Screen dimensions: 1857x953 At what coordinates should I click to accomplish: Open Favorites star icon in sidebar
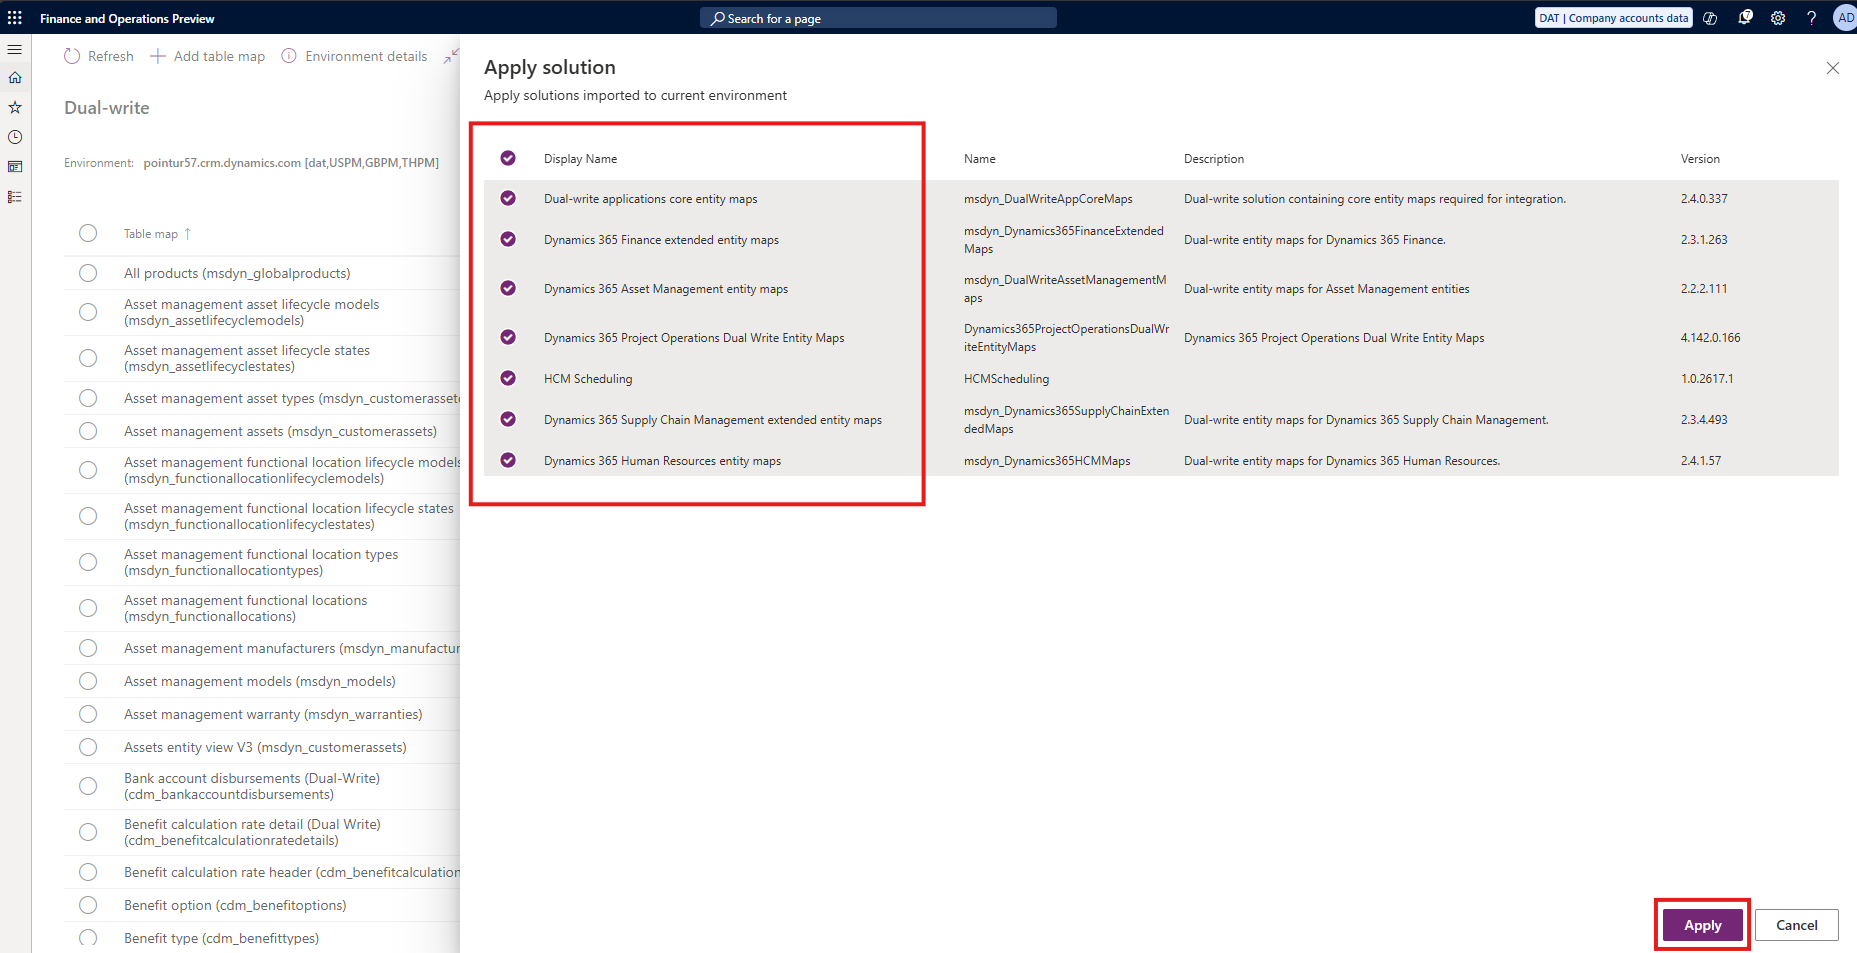tap(15, 107)
